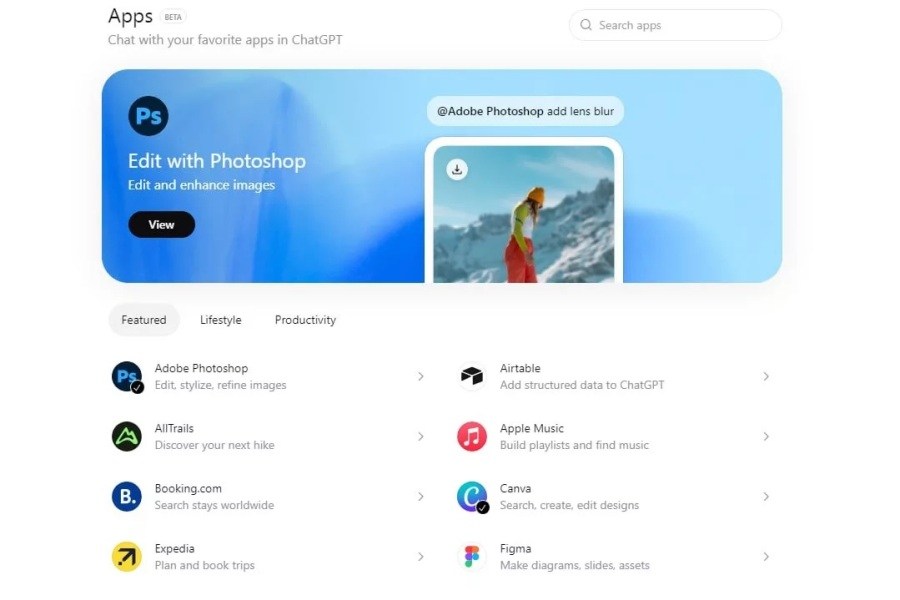
Task: Expand the Adobe Photoshop row chevron
Action: pyautogui.click(x=421, y=377)
